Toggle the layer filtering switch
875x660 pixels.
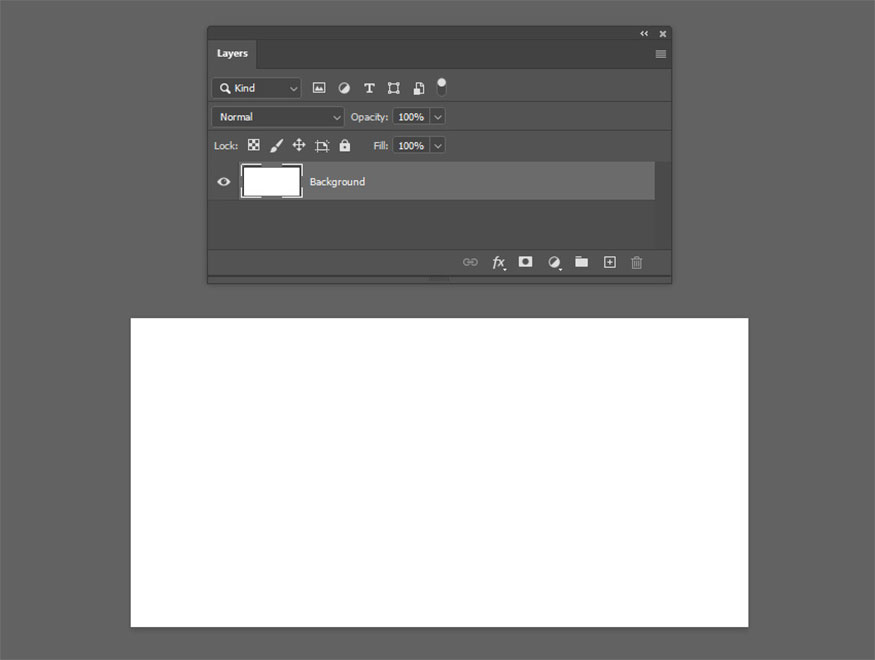(441, 86)
